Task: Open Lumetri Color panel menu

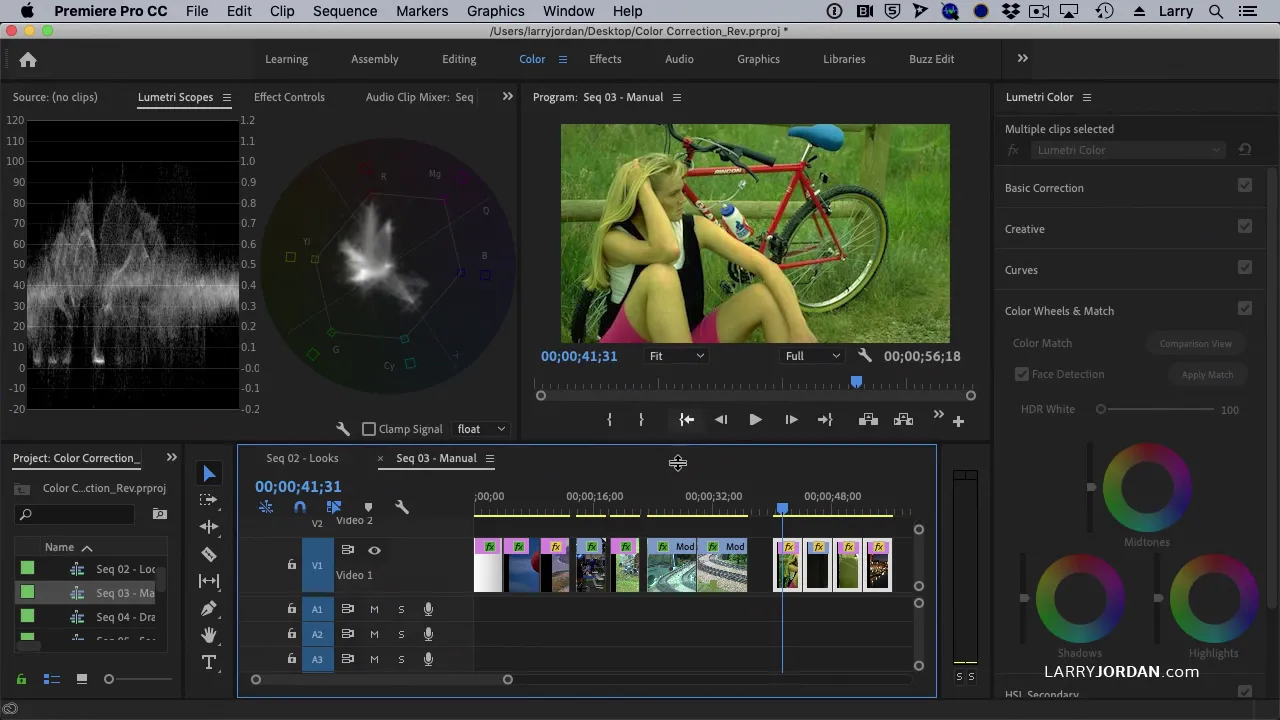Action: pos(1087,97)
